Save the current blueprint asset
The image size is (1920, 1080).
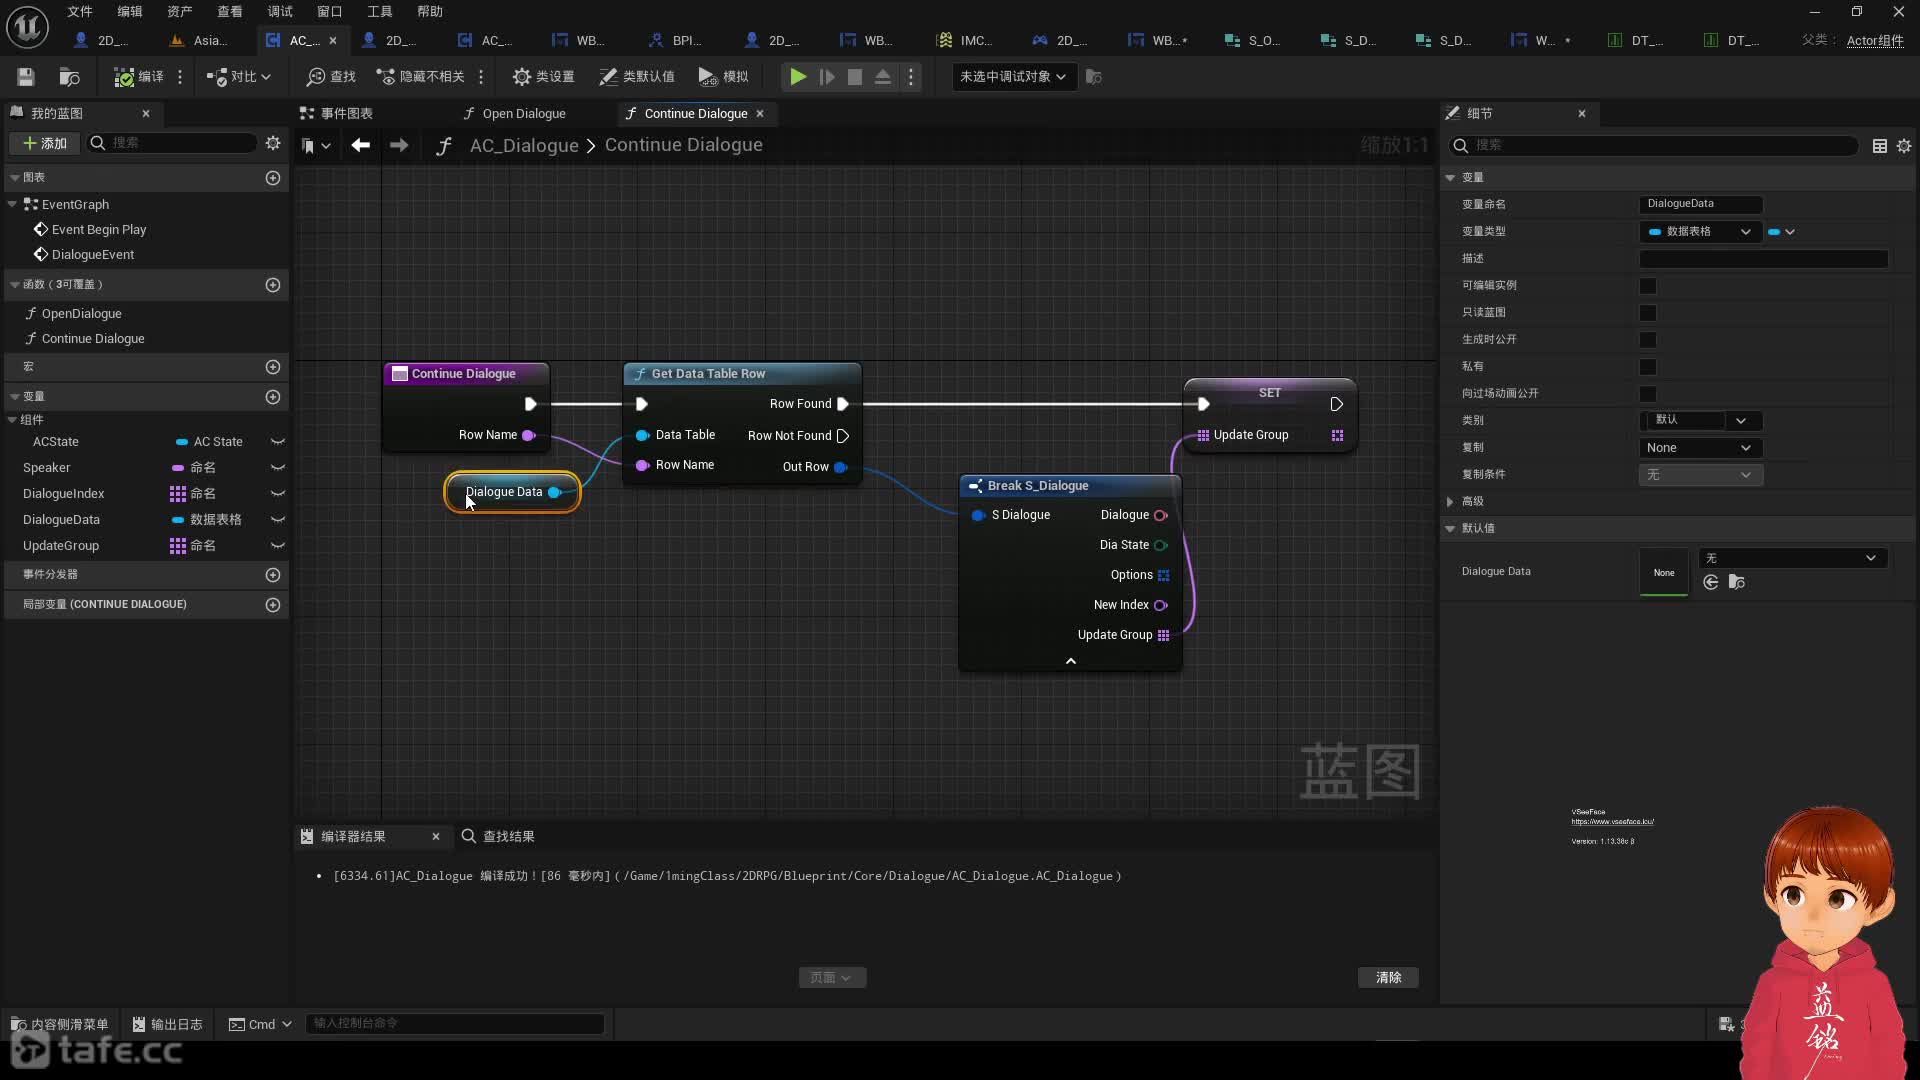(x=26, y=77)
